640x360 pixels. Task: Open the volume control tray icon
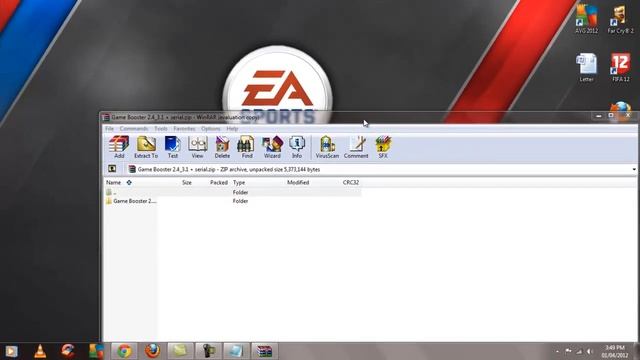click(x=590, y=351)
